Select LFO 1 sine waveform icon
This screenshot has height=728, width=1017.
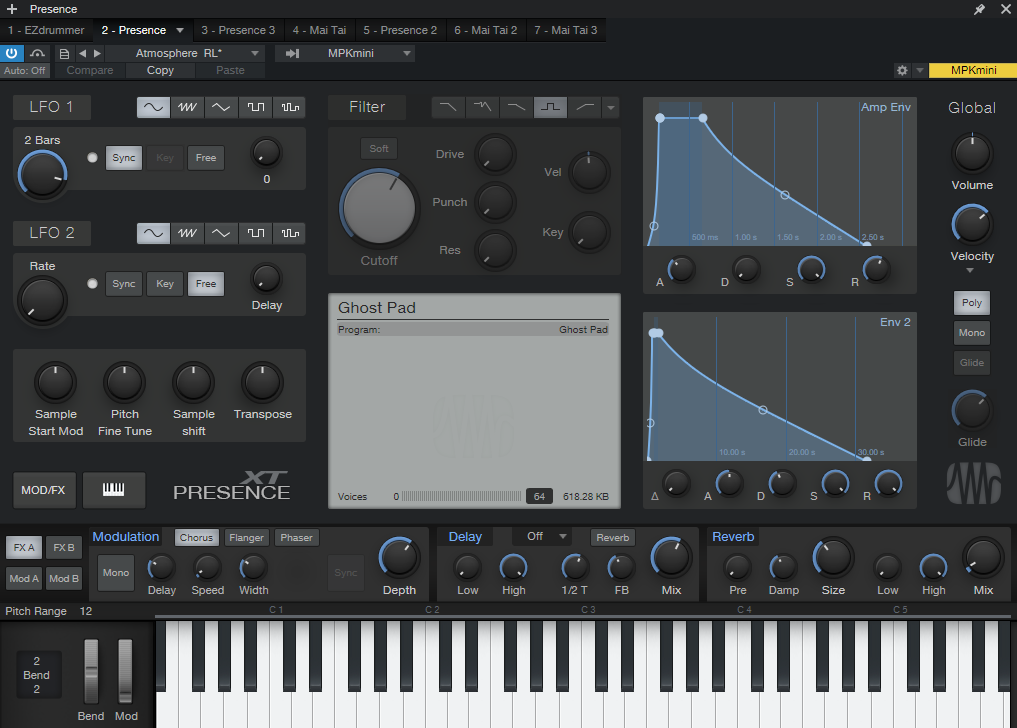tap(153, 107)
